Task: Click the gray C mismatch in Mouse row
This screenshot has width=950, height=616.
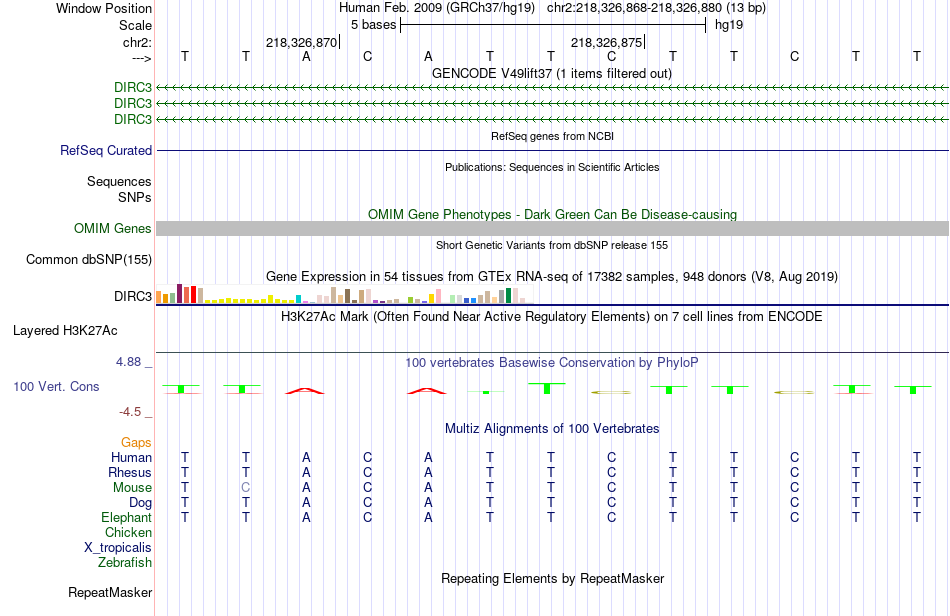Action: (x=245, y=488)
